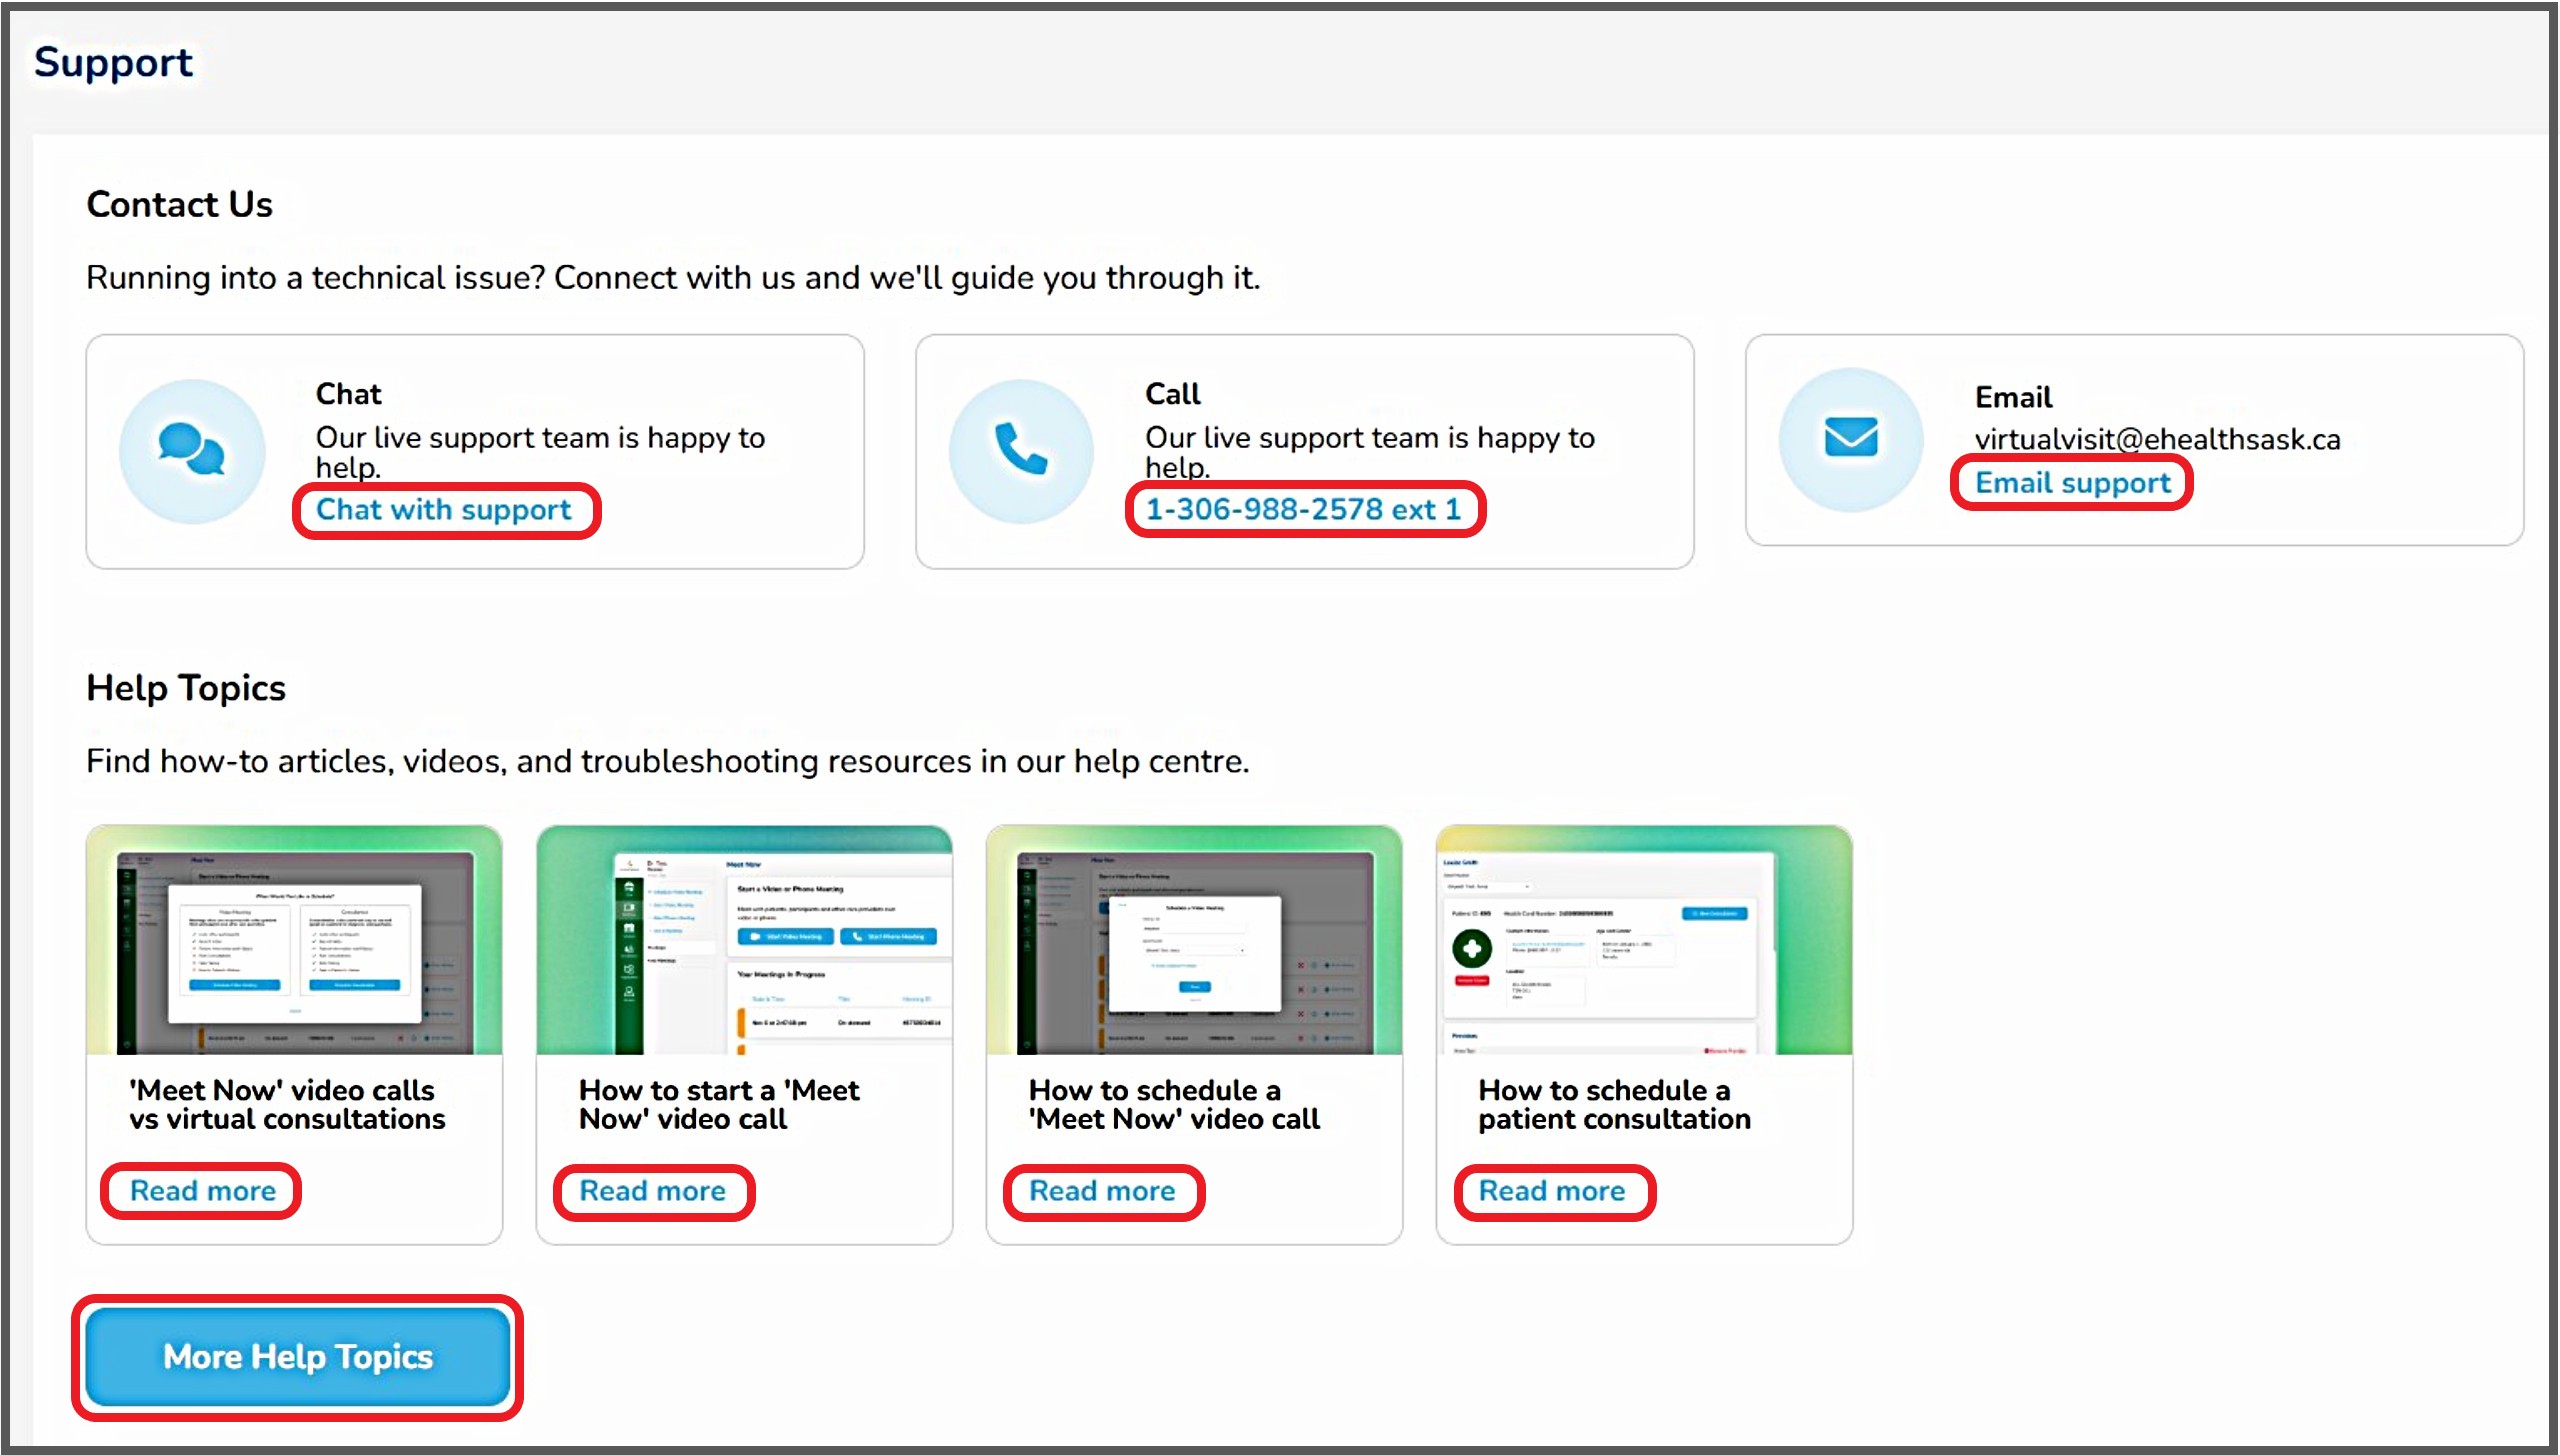Read more on scheduling Meet Now video call

(x=1102, y=1191)
